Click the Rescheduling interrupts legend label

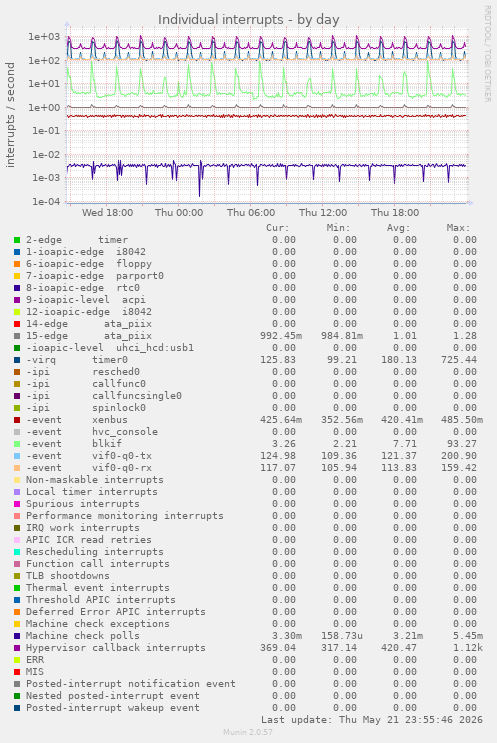tap(95, 552)
